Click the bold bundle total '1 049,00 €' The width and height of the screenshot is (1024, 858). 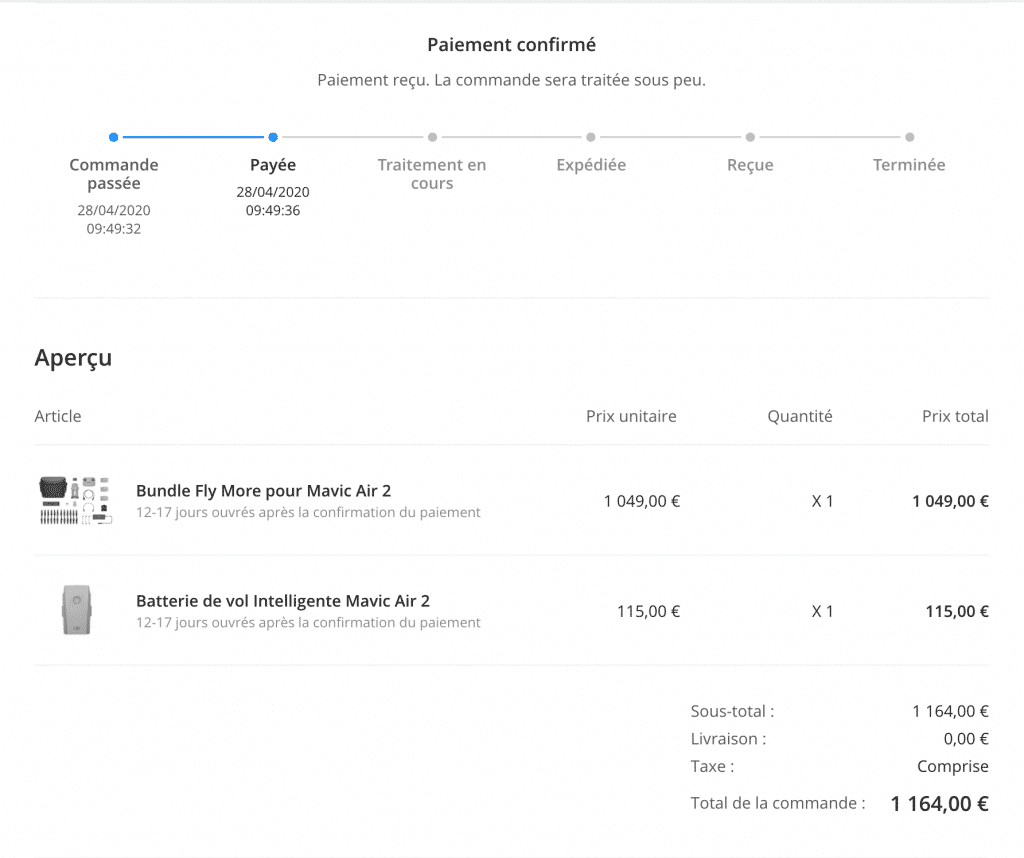click(x=950, y=501)
